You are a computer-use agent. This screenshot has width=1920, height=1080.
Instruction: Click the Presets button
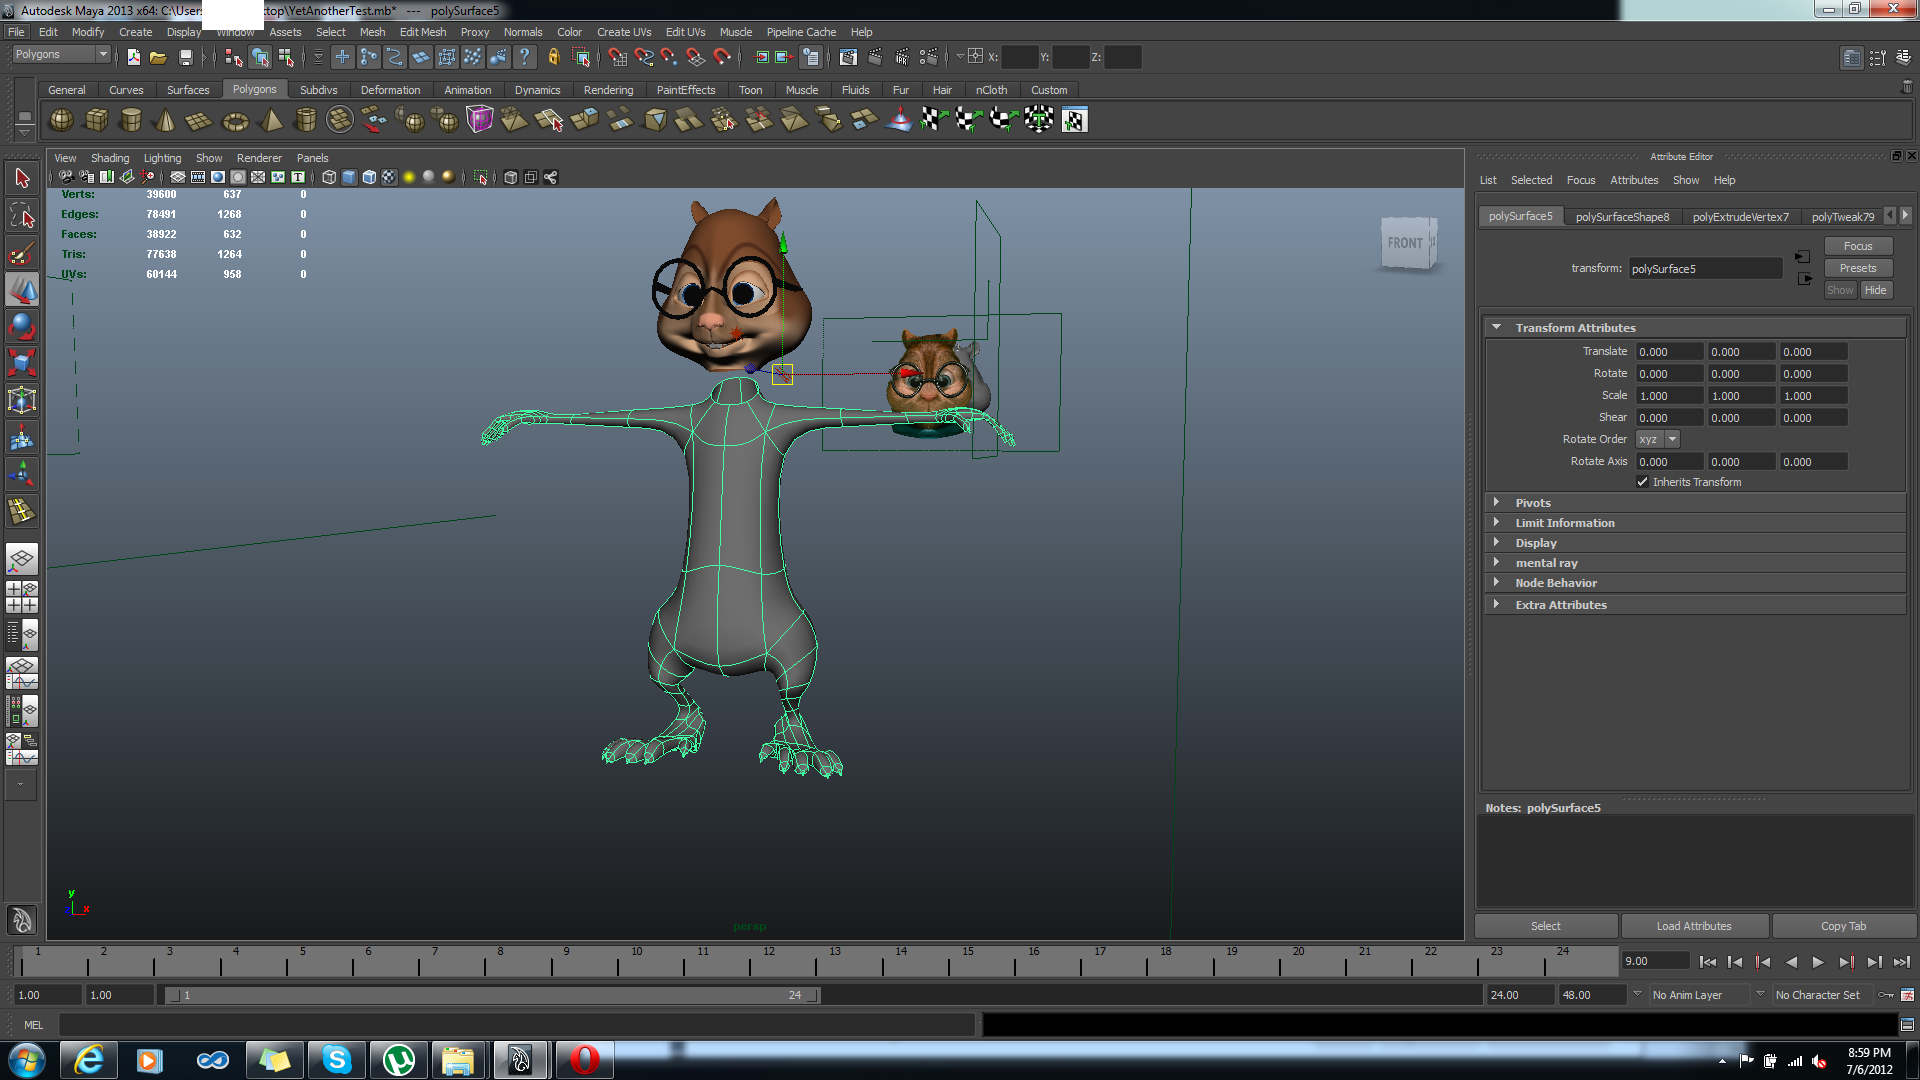(1857, 268)
